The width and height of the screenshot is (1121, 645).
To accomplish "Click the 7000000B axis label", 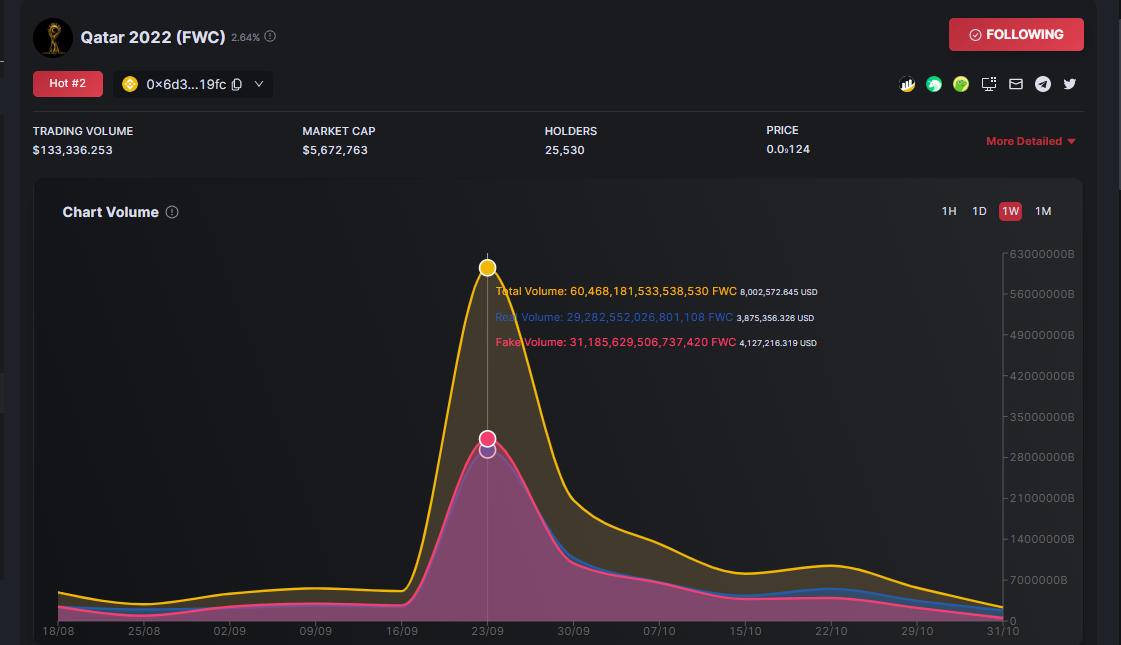I will click(x=1038, y=580).
